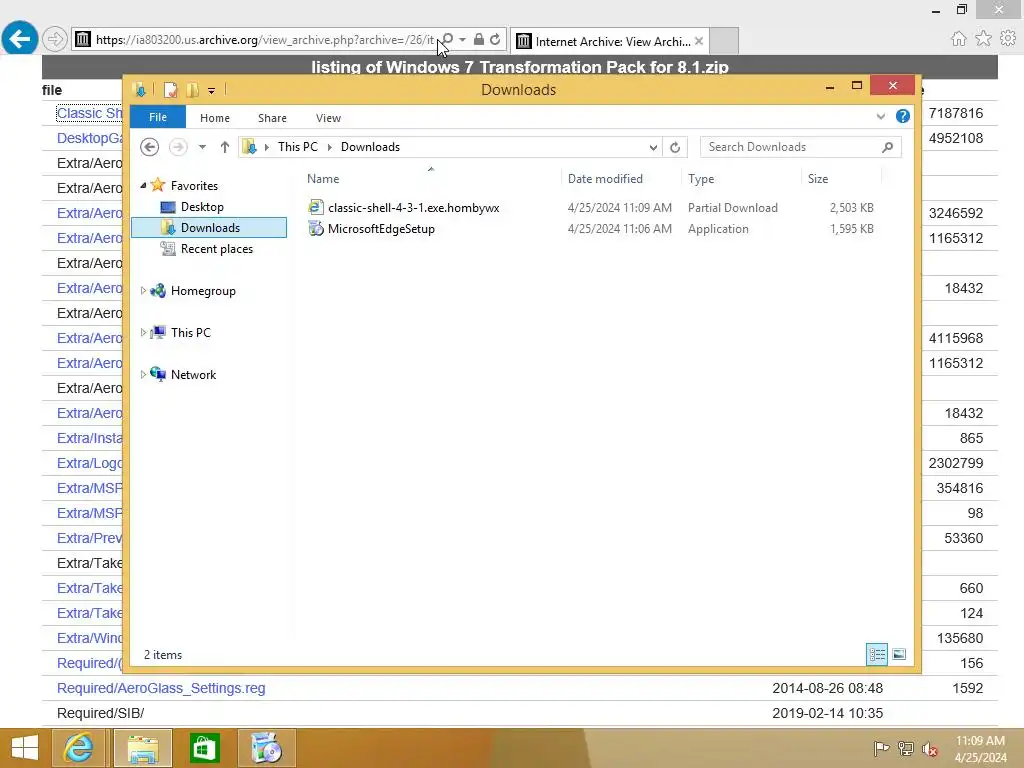Screen dimensions: 1024x768
Task: Select Desktop in Favorites
Action: pyautogui.click(x=202, y=207)
